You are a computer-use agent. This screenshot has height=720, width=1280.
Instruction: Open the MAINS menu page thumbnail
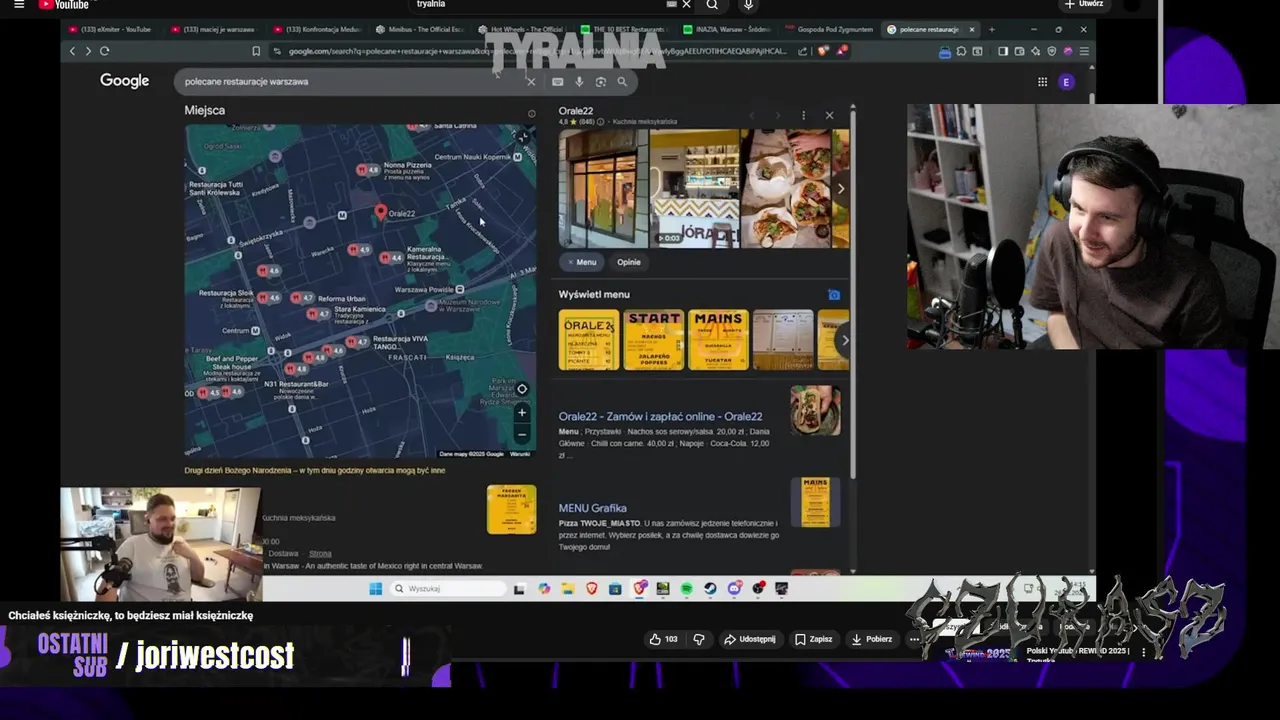pyautogui.click(x=718, y=340)
